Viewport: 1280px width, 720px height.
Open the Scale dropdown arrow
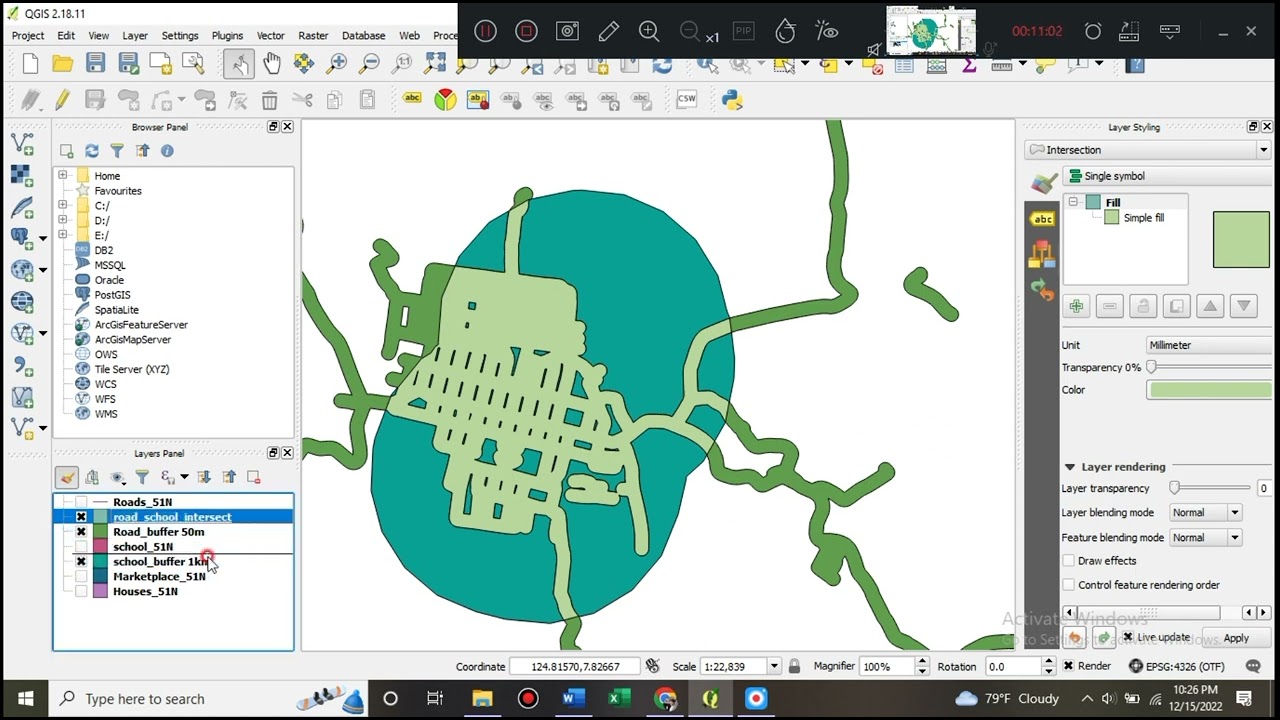773,666
